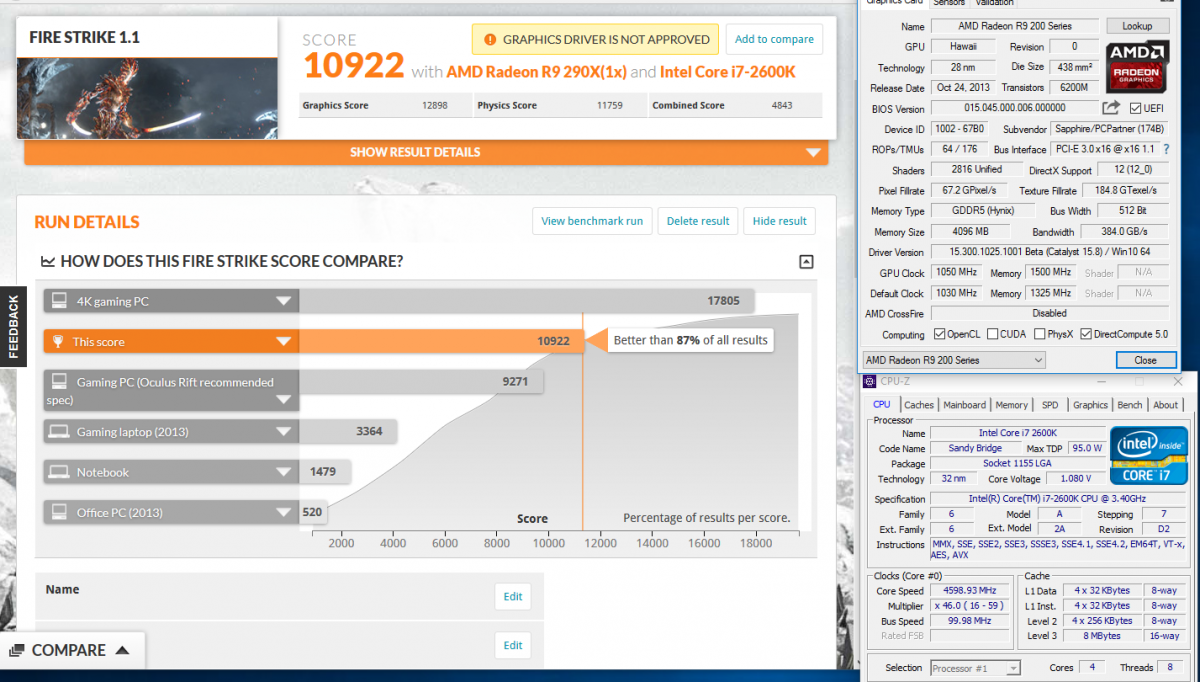The width and height of the screenshot is (1200, 682).
Task: Click the Intel Core i7 logo in CPU-Z
Action: click(x=1149, y=457)
